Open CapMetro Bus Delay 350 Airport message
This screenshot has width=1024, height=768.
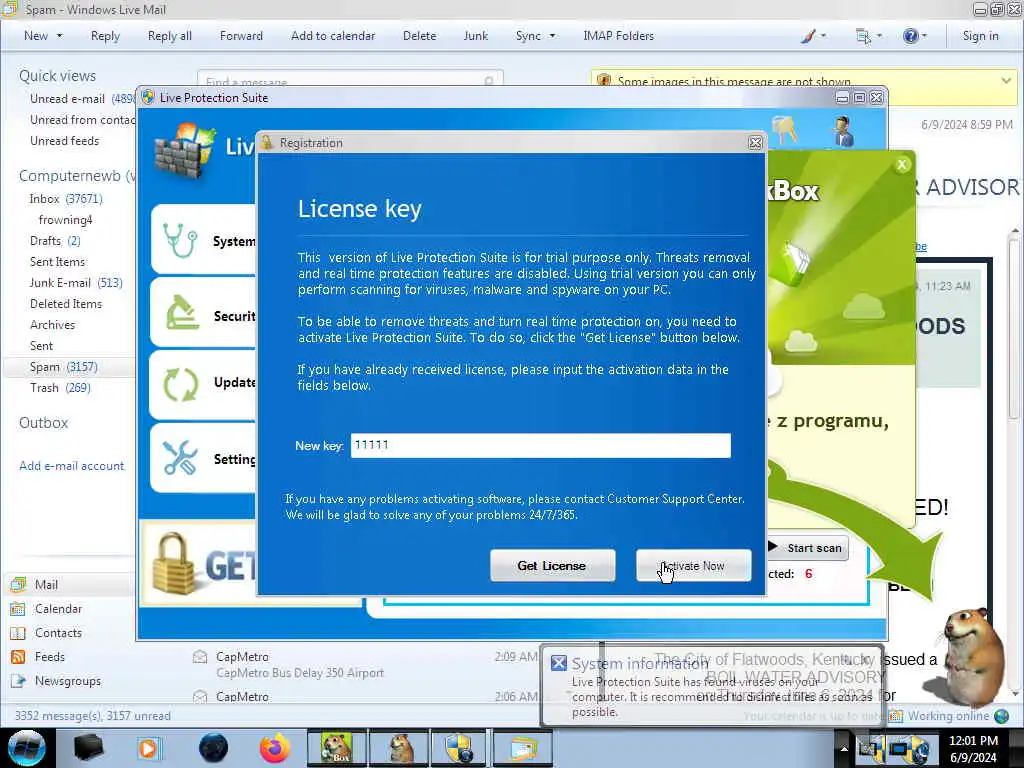(x=364, y=664)
